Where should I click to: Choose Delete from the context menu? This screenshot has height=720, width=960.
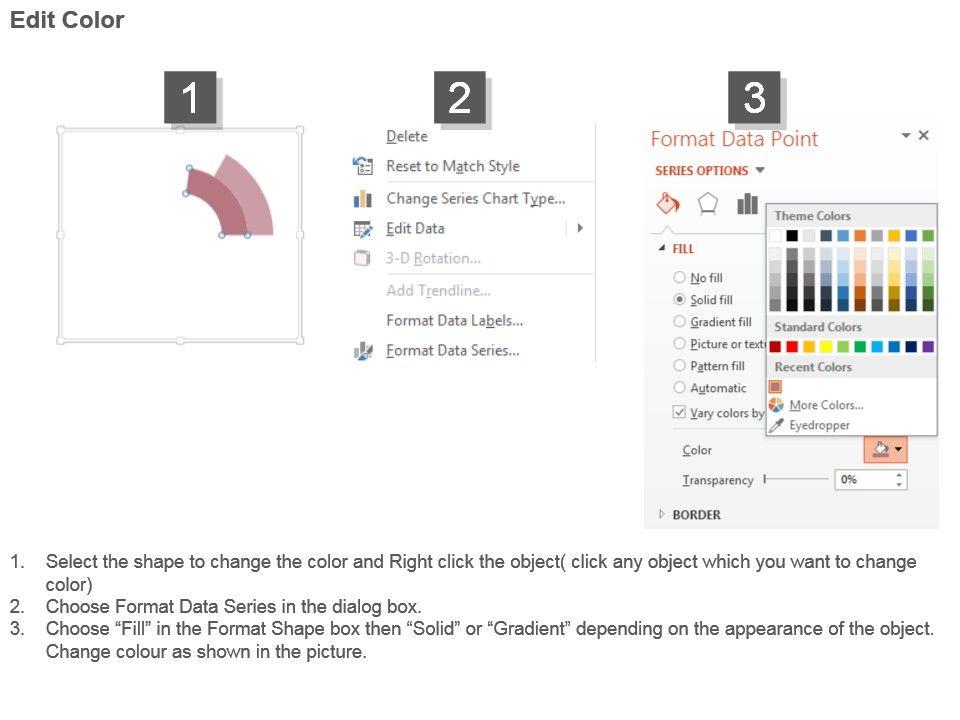406,137
